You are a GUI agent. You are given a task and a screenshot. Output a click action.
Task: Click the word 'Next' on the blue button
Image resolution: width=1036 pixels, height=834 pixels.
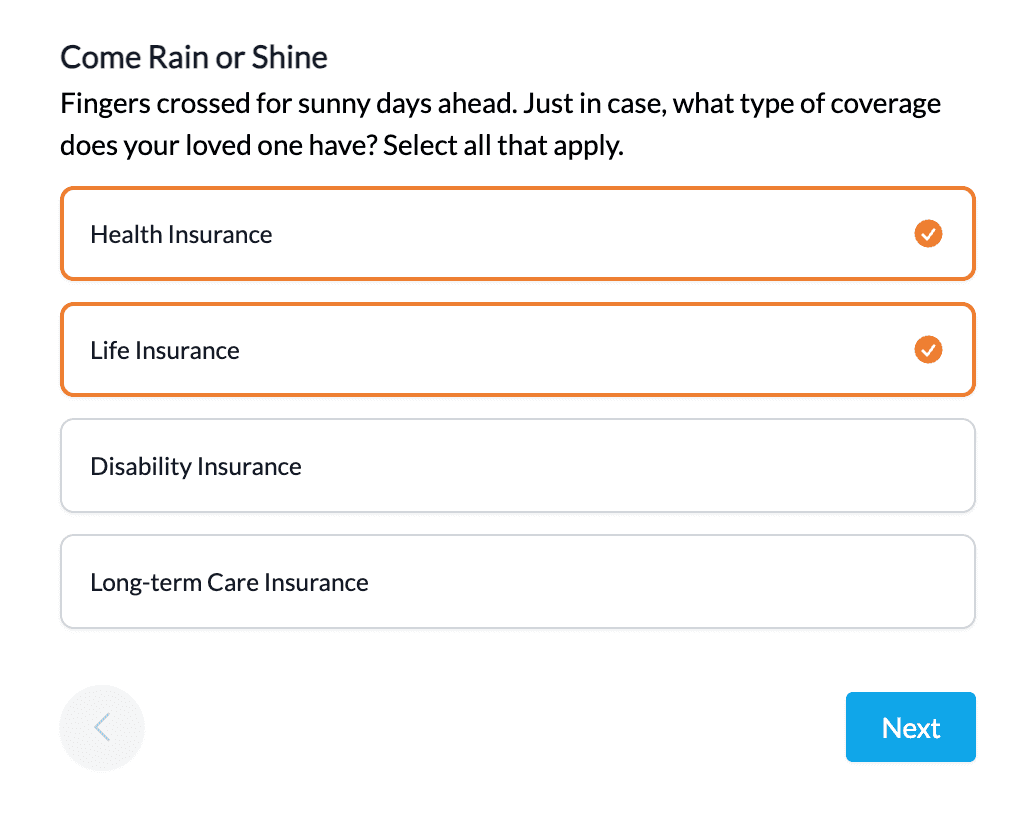point(910,728)
